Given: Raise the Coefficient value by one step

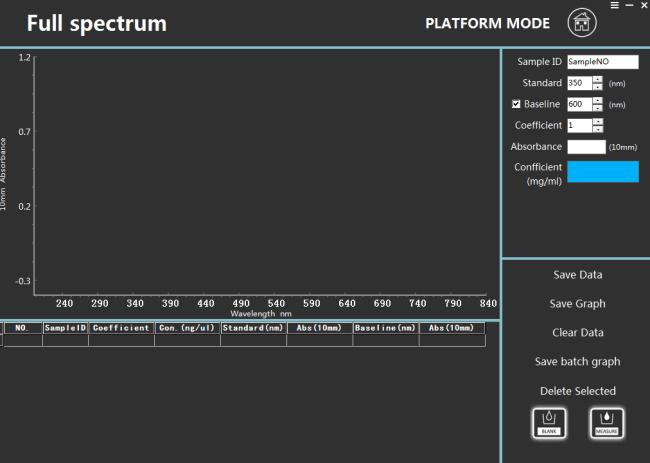Looking at the screenshot, I should coord(598,121).
